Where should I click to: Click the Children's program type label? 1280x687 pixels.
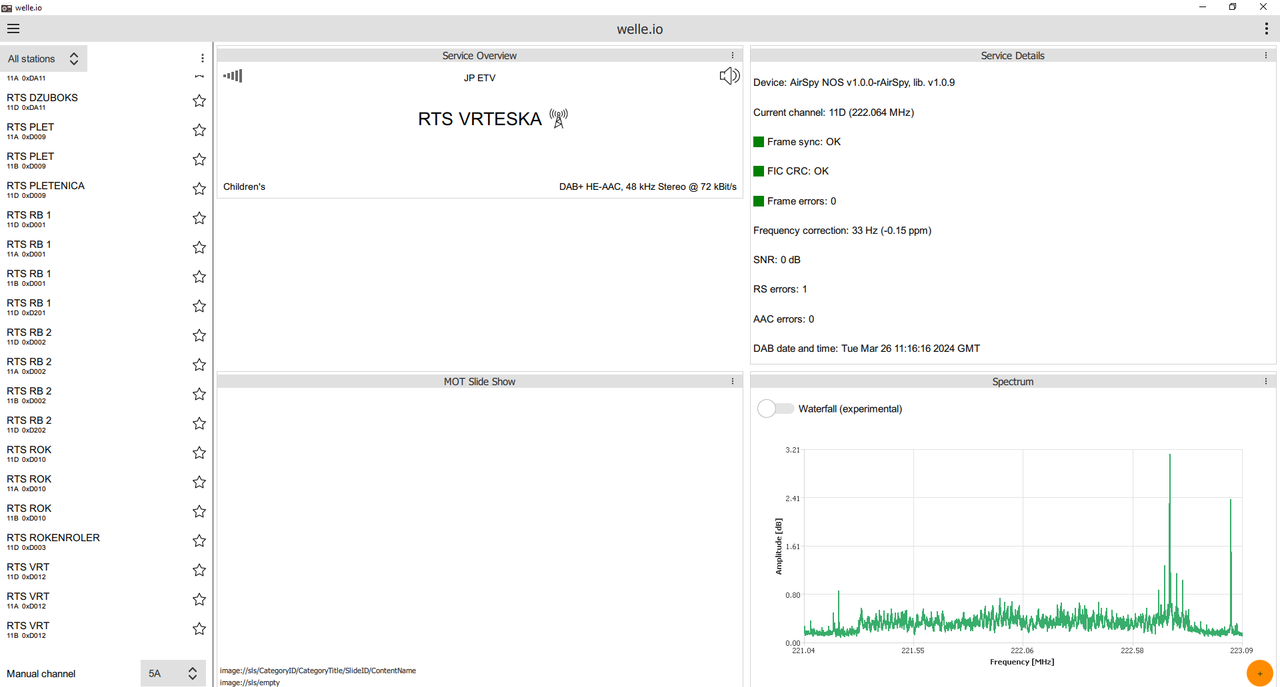pyautogui.click(x=244, y=187)
